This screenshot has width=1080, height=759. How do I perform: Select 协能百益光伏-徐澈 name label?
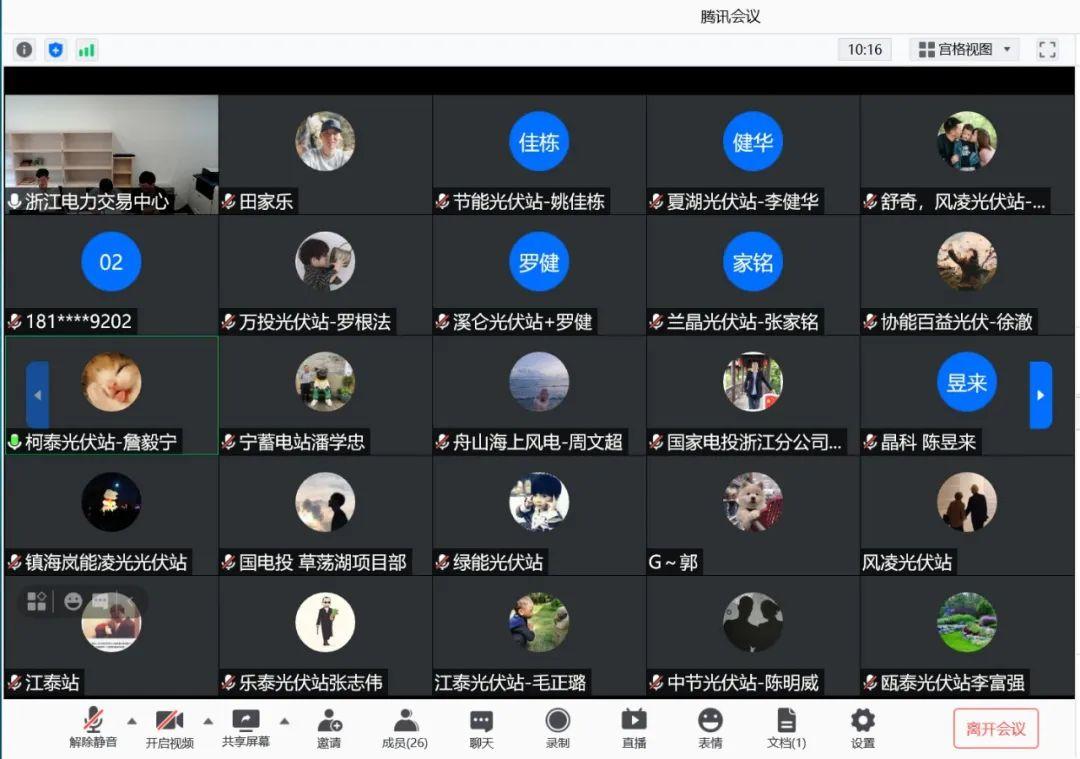pos(957,322)
